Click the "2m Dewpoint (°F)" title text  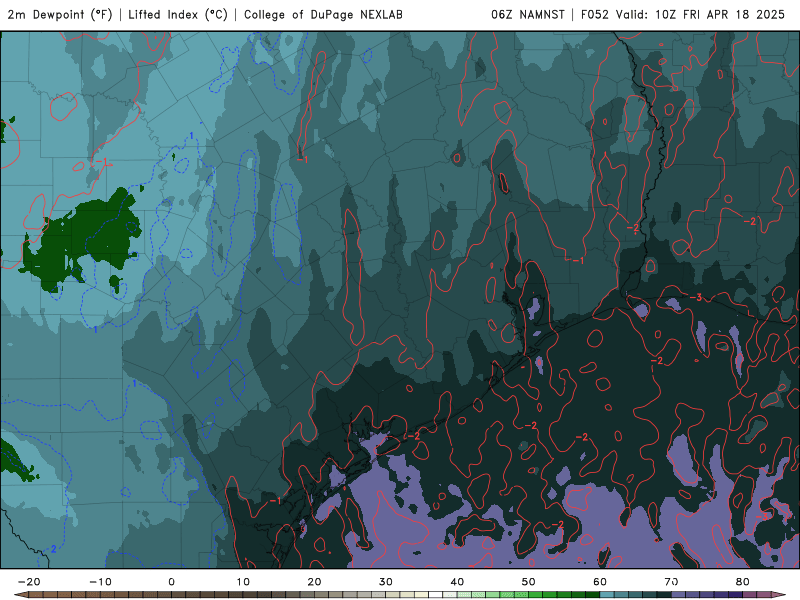(x=60, y=15)
